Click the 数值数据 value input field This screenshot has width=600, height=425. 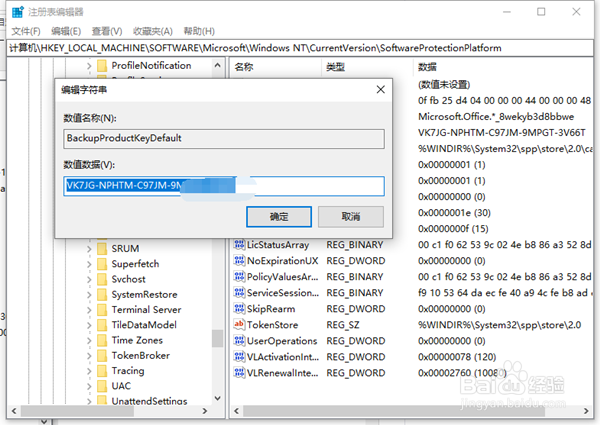point(224,186)
